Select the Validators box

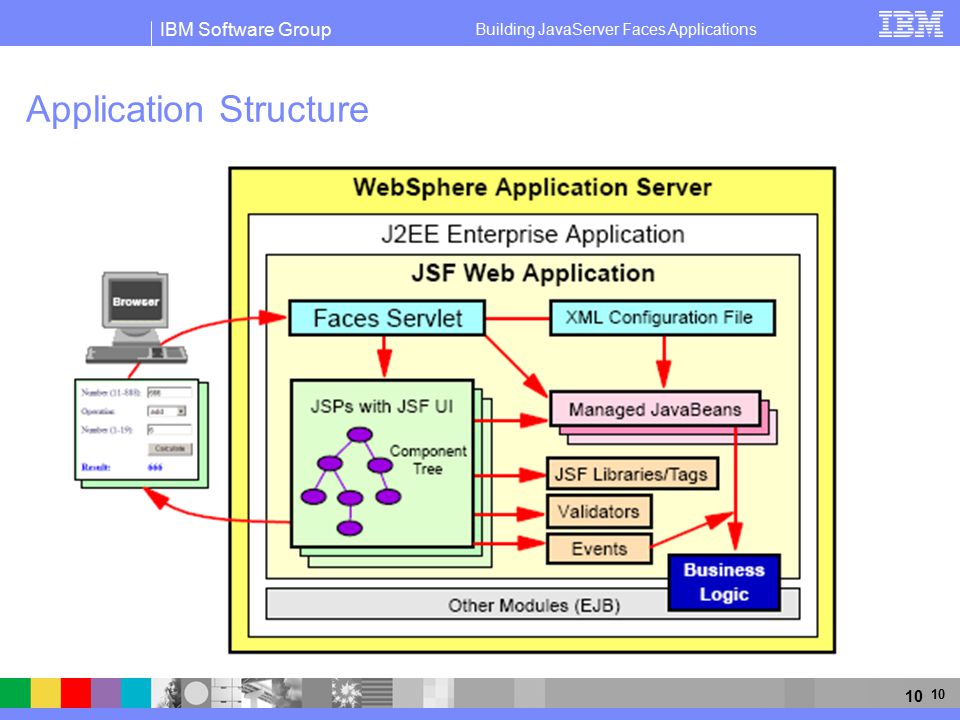click(x=599, y=511)
